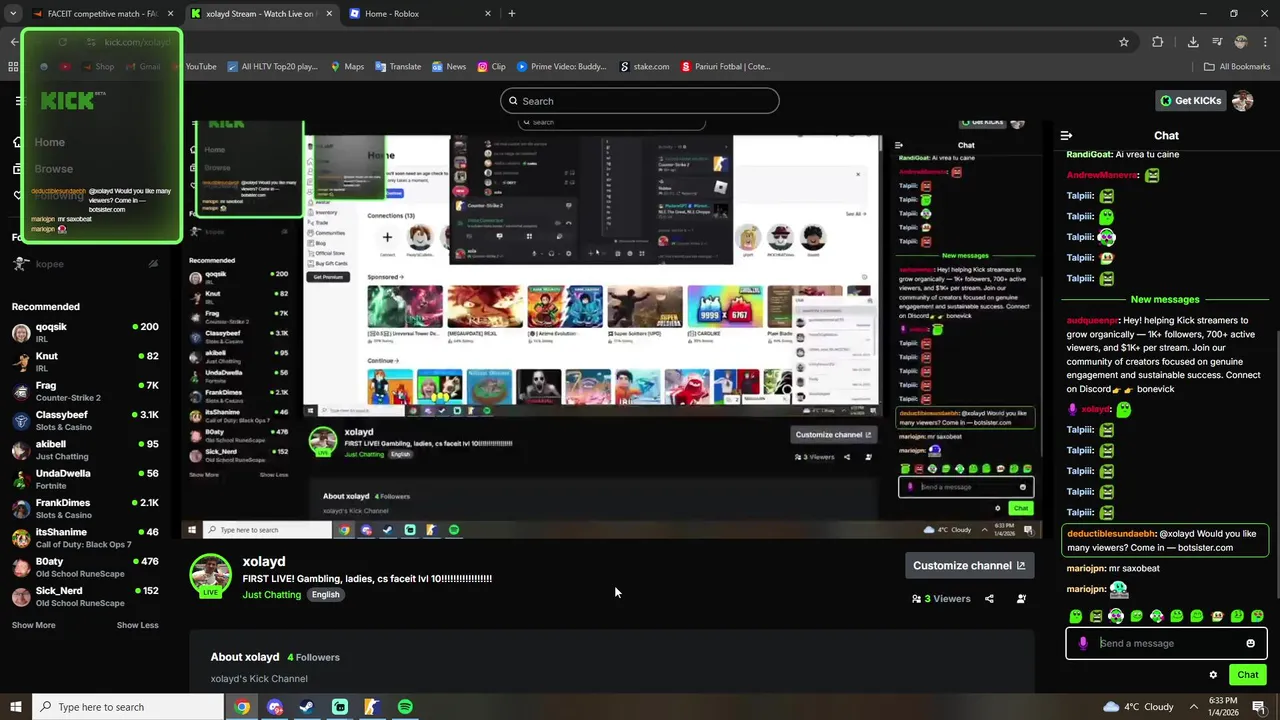Click username deductiblesundaebh in chat
Image resolution: width=1280 pixels, height=720 pixels.
pos(1111,534)
